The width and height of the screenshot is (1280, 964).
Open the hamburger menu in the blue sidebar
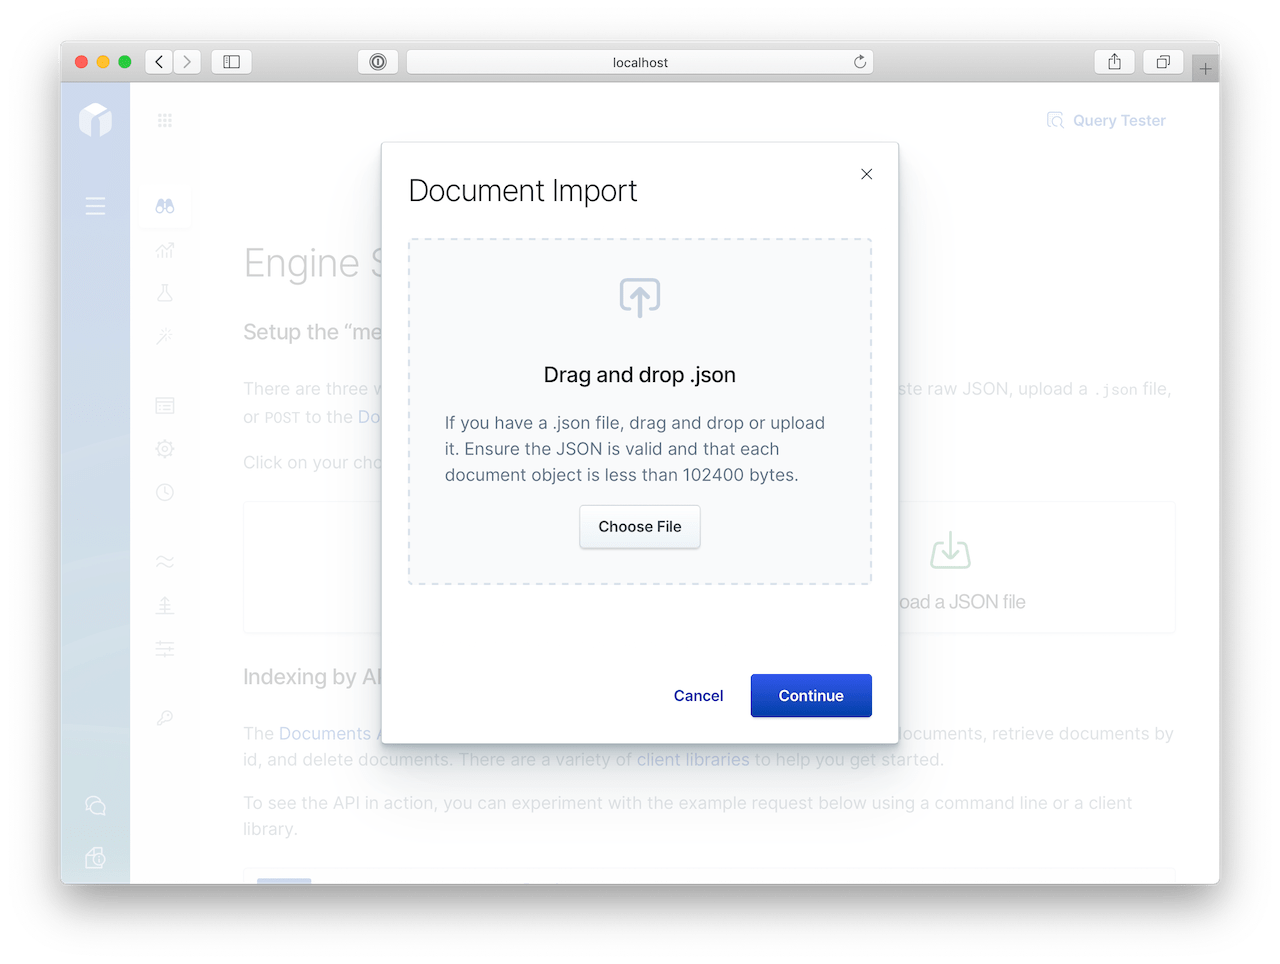coord(96,206)
